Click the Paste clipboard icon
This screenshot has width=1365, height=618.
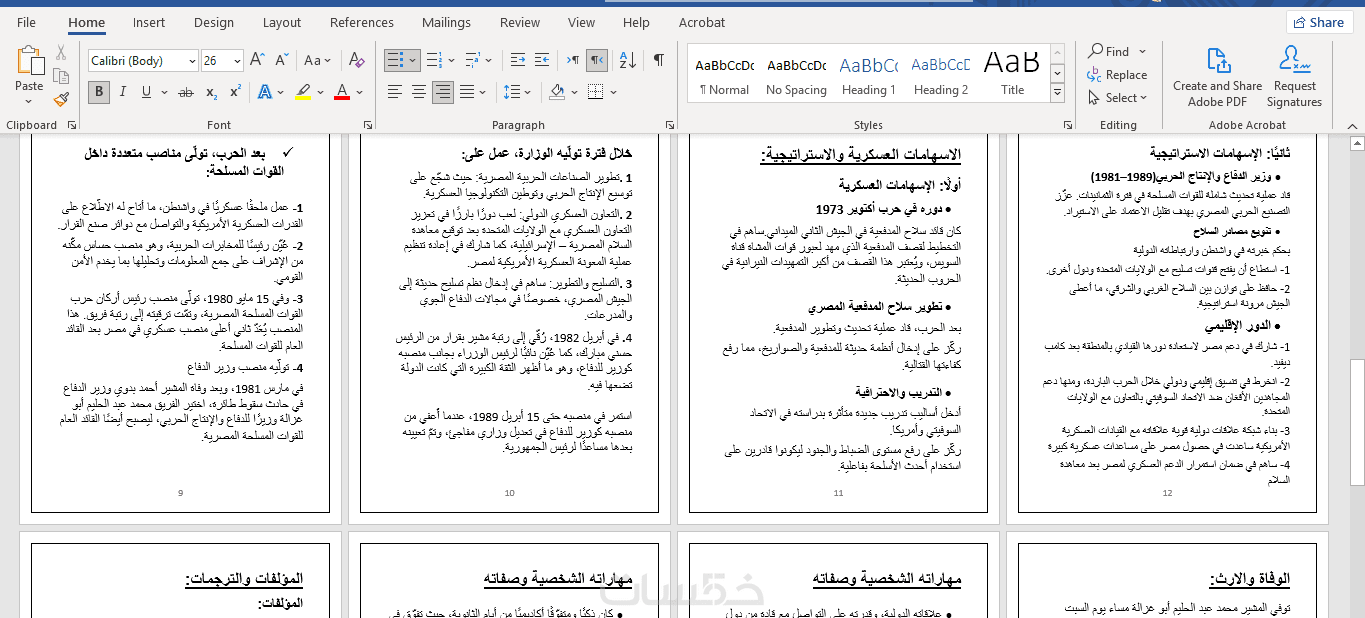coord(30,61)
